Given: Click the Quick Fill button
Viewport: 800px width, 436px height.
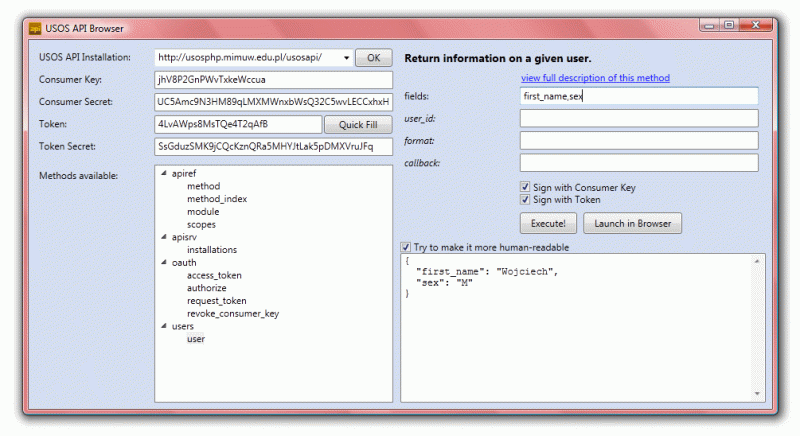Looking at the screenshot, I should point(358,124).
